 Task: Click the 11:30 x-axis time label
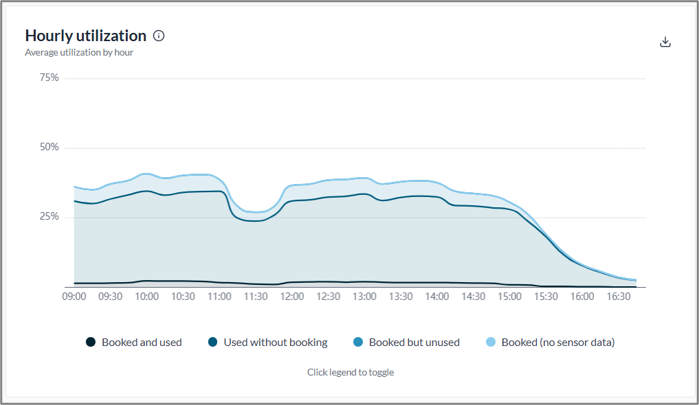pyautogui.click(x=255, y=297)
